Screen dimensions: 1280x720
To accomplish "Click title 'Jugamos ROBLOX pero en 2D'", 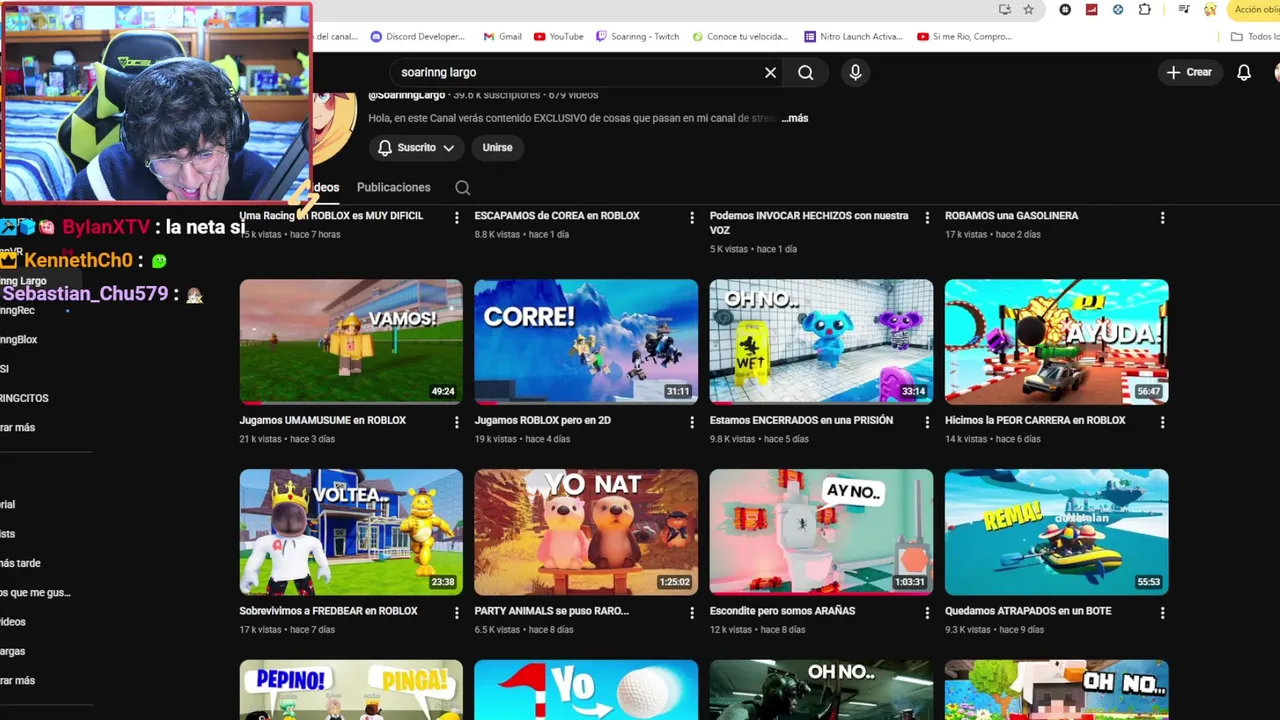I will point(542,420).
